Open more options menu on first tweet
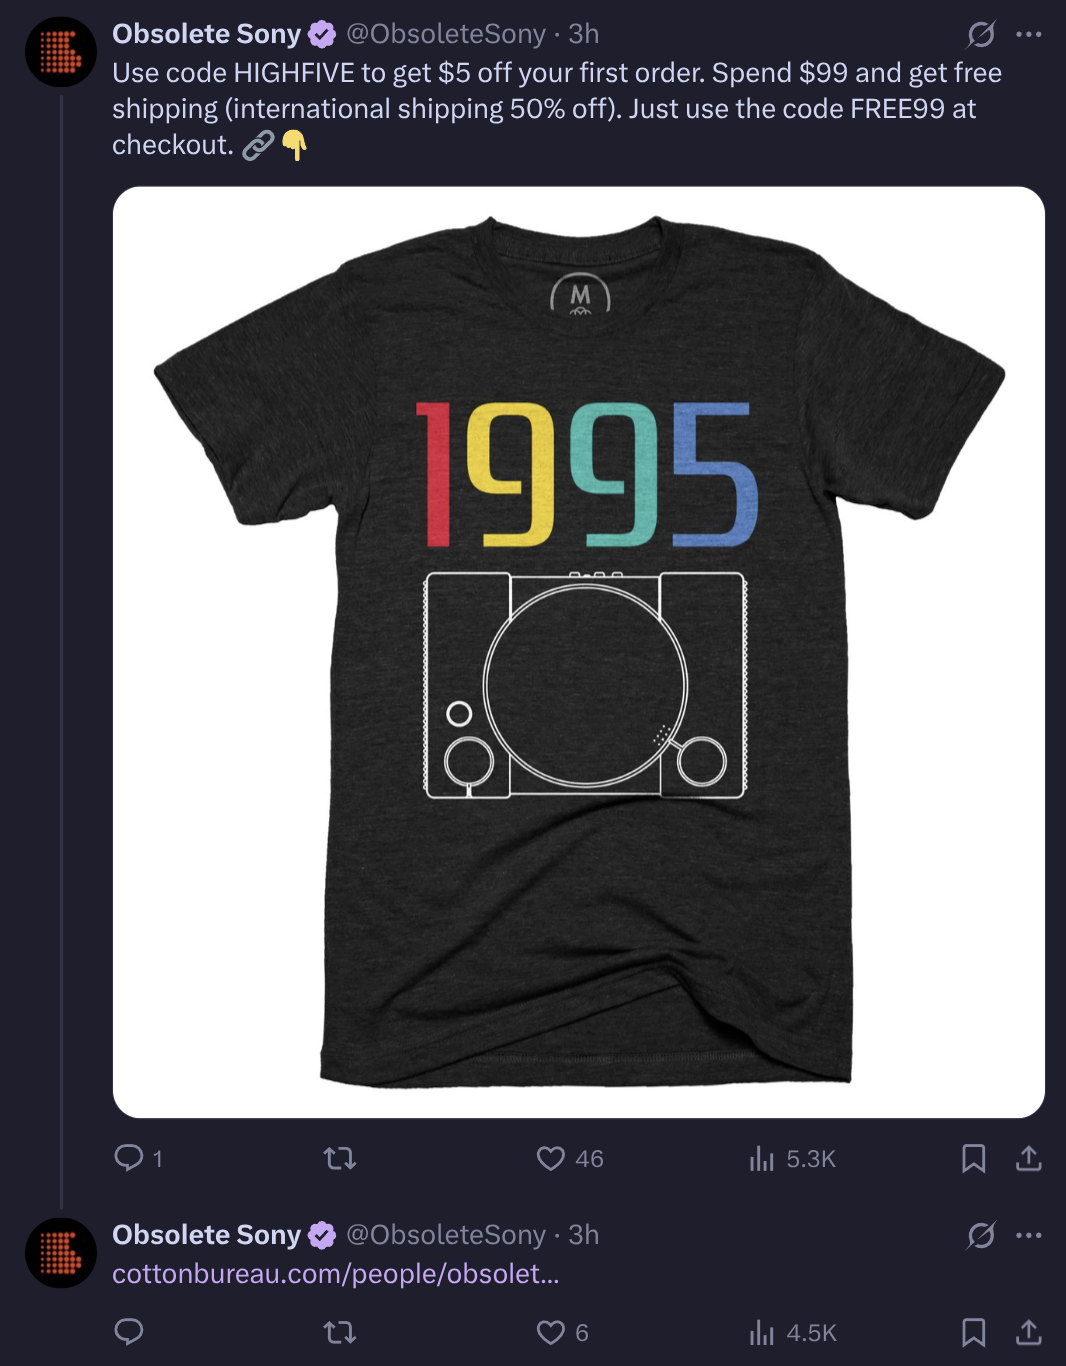The width and height of the screenshot is (1066, 1366). pyautogui.click(x=1028, y=35)
